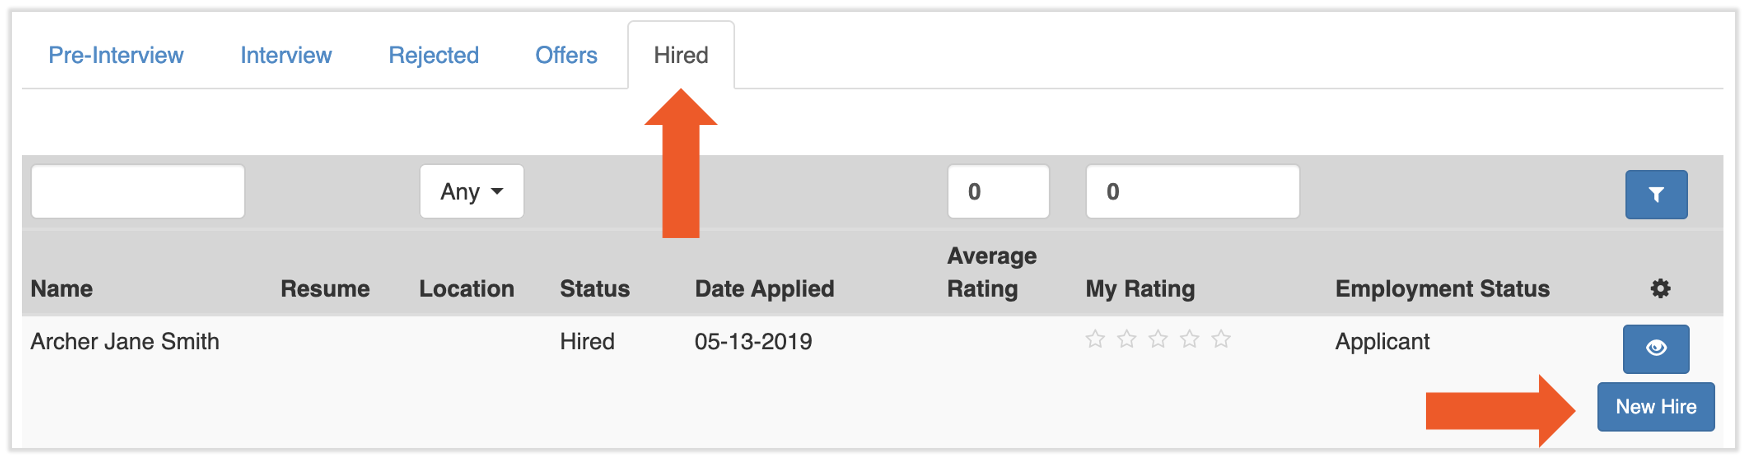The height and width of the screenshot is (462, 1748).
Task: Open the Interview tab
Action: 286,56
